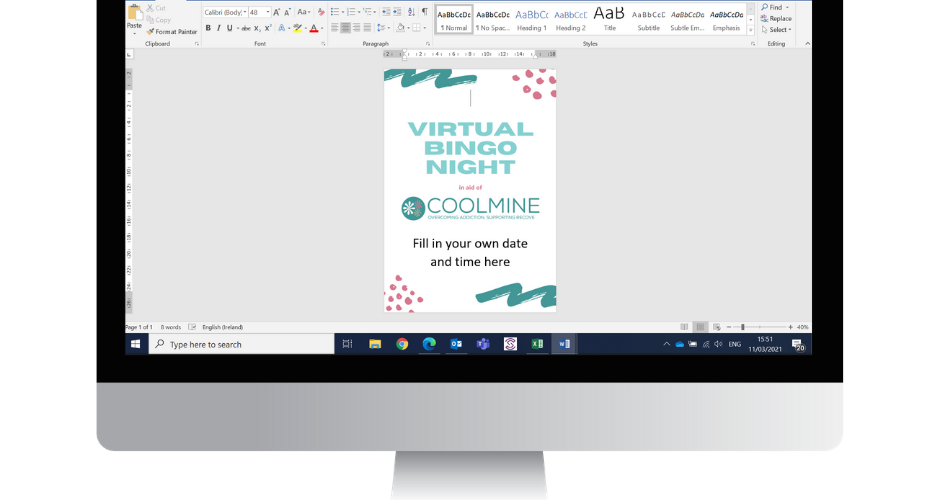The image size is (940, 500).
Task: Align text left
Action: (335, 28)
